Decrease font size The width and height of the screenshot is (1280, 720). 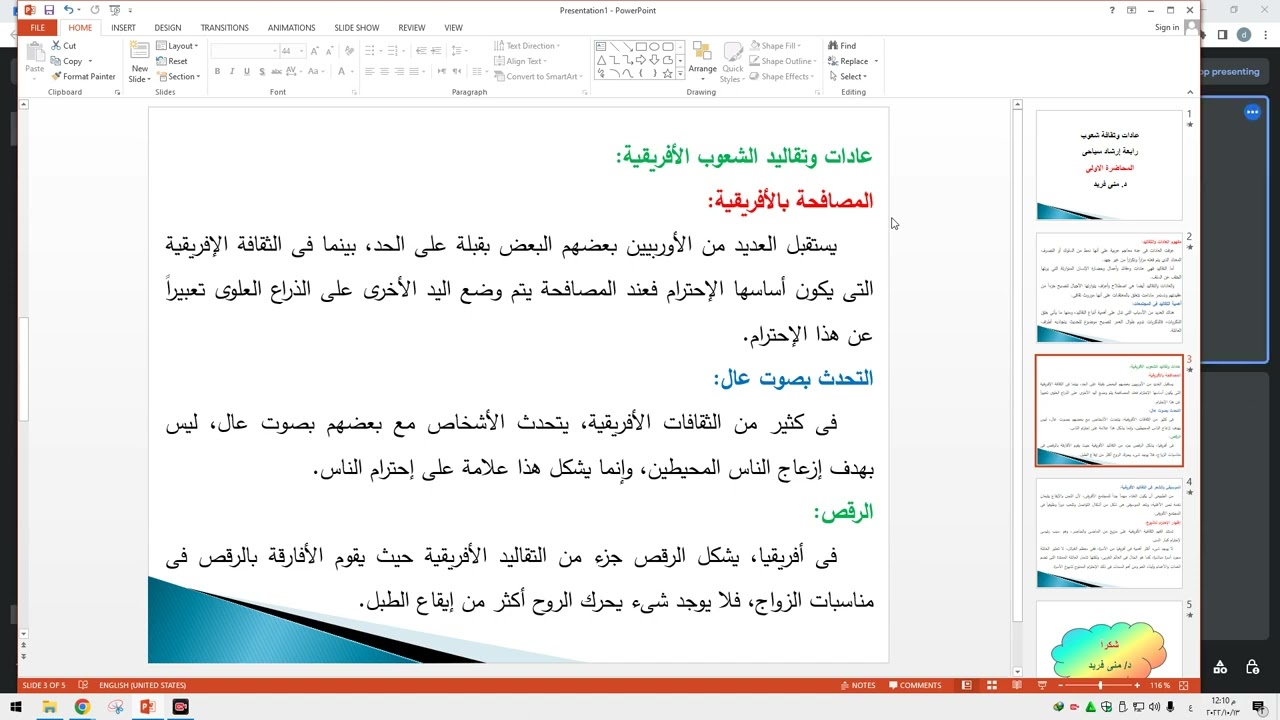click(x=328, y=50)
